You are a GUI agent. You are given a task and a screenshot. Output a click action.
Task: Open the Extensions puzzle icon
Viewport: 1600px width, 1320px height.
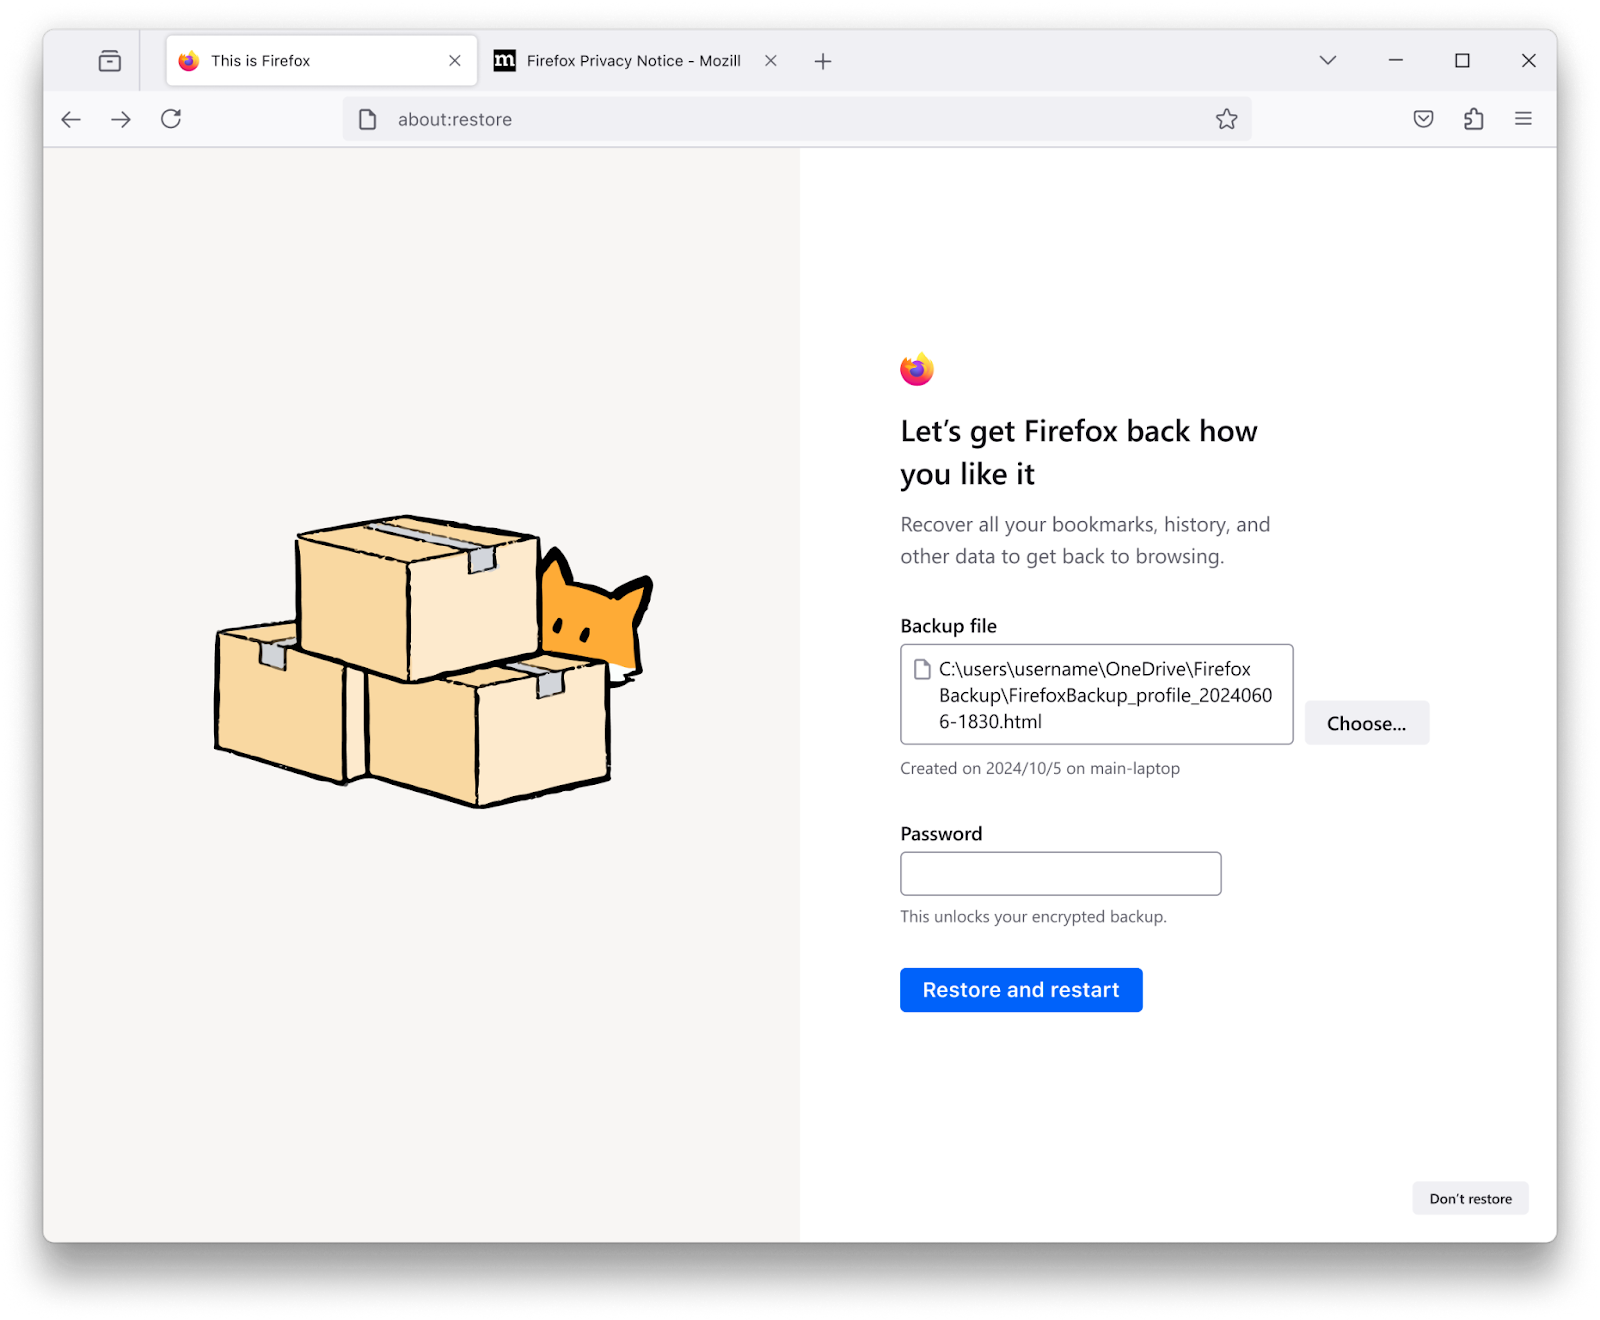pyautogui.click(x=1473, y=119)
